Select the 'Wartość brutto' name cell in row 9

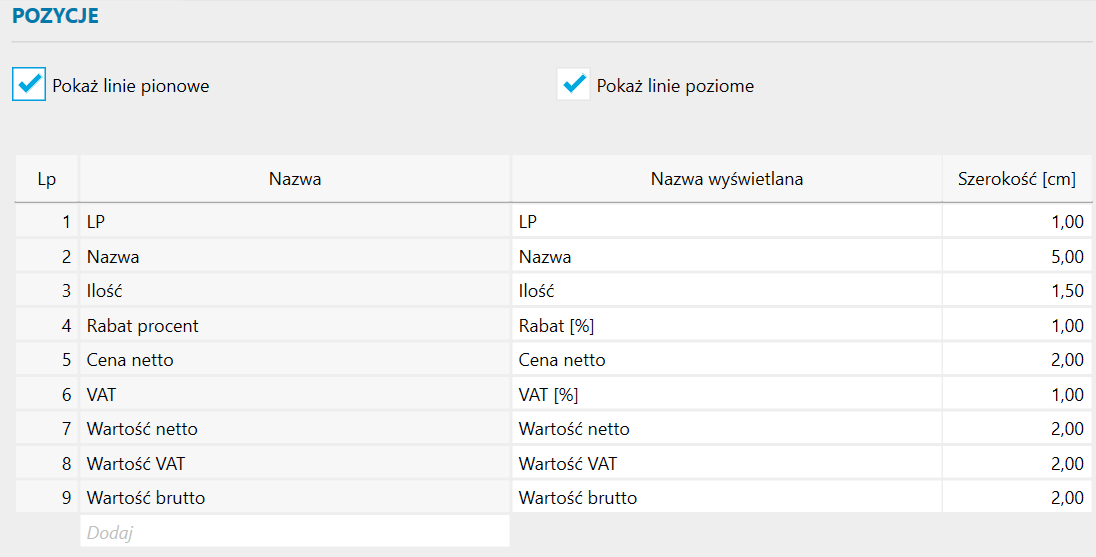pyautogui.click(x=294, y=498)
